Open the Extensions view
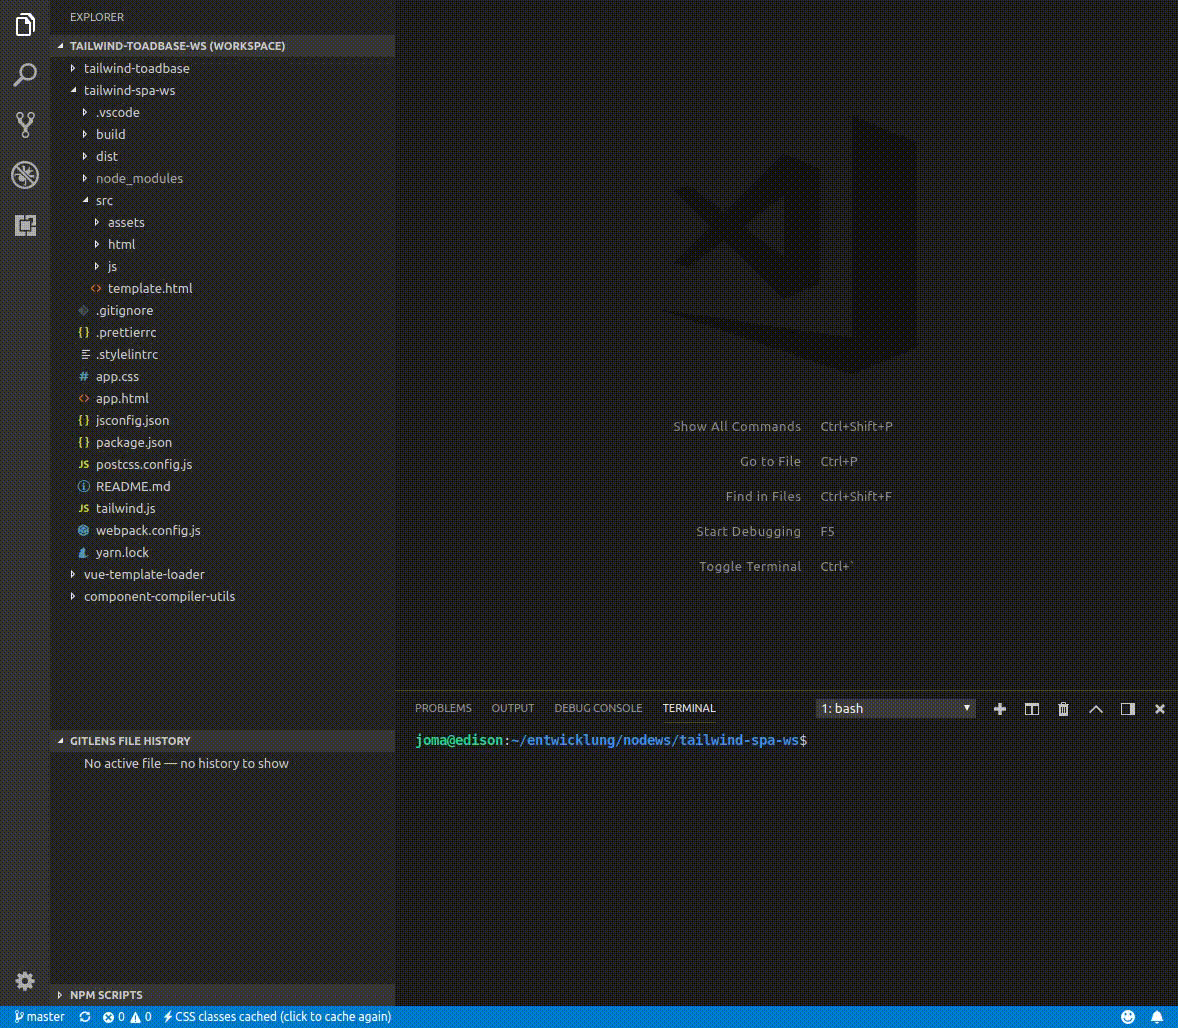 [25, 226]
